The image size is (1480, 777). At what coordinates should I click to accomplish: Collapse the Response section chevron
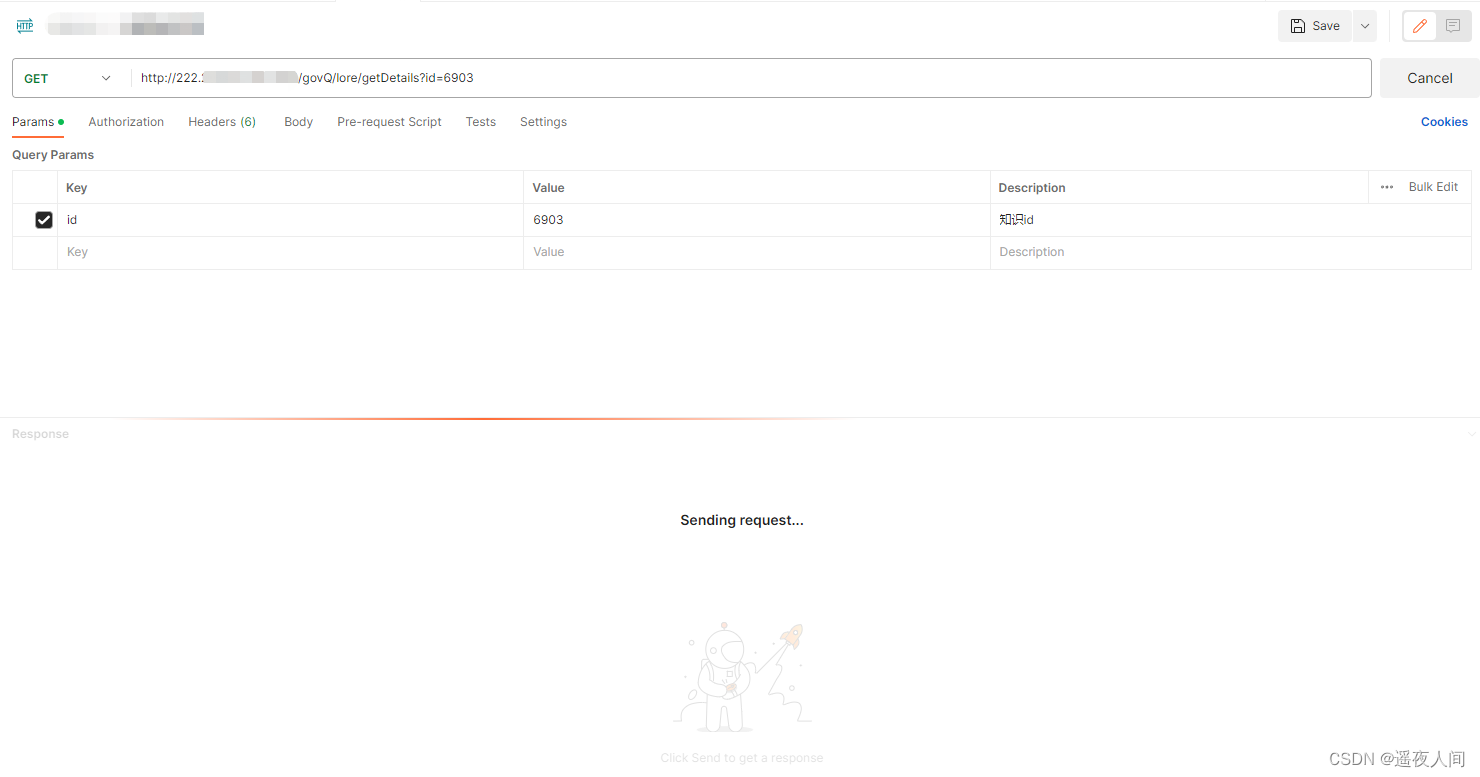1471,433
